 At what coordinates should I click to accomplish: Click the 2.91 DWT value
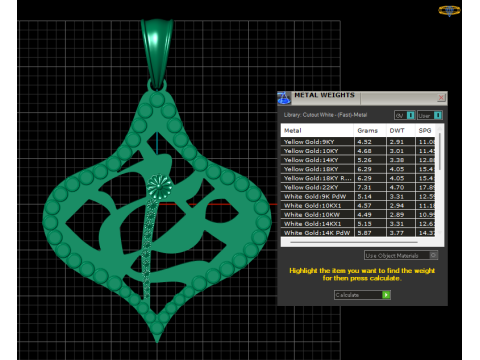pos(397,142)
